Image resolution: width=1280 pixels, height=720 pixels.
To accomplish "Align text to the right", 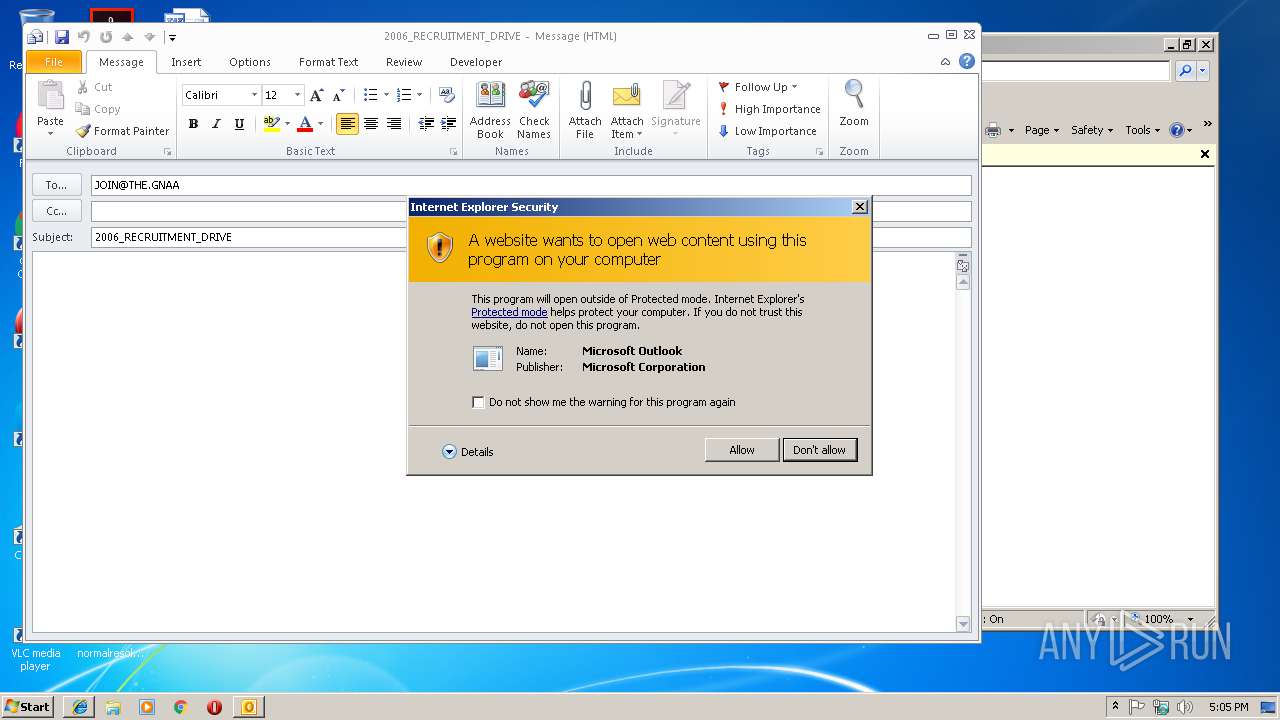I will (394, 124).
